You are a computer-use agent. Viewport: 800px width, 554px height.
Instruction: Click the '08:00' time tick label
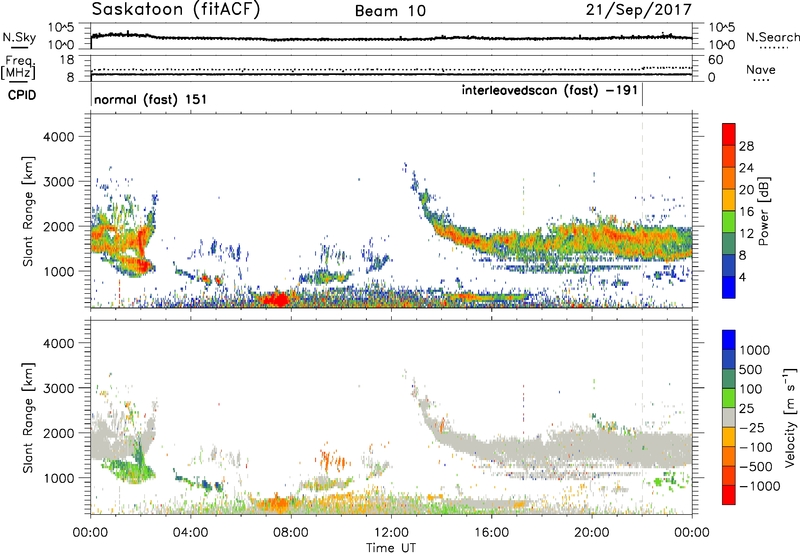pyautogui.click(x=291, y=533)
